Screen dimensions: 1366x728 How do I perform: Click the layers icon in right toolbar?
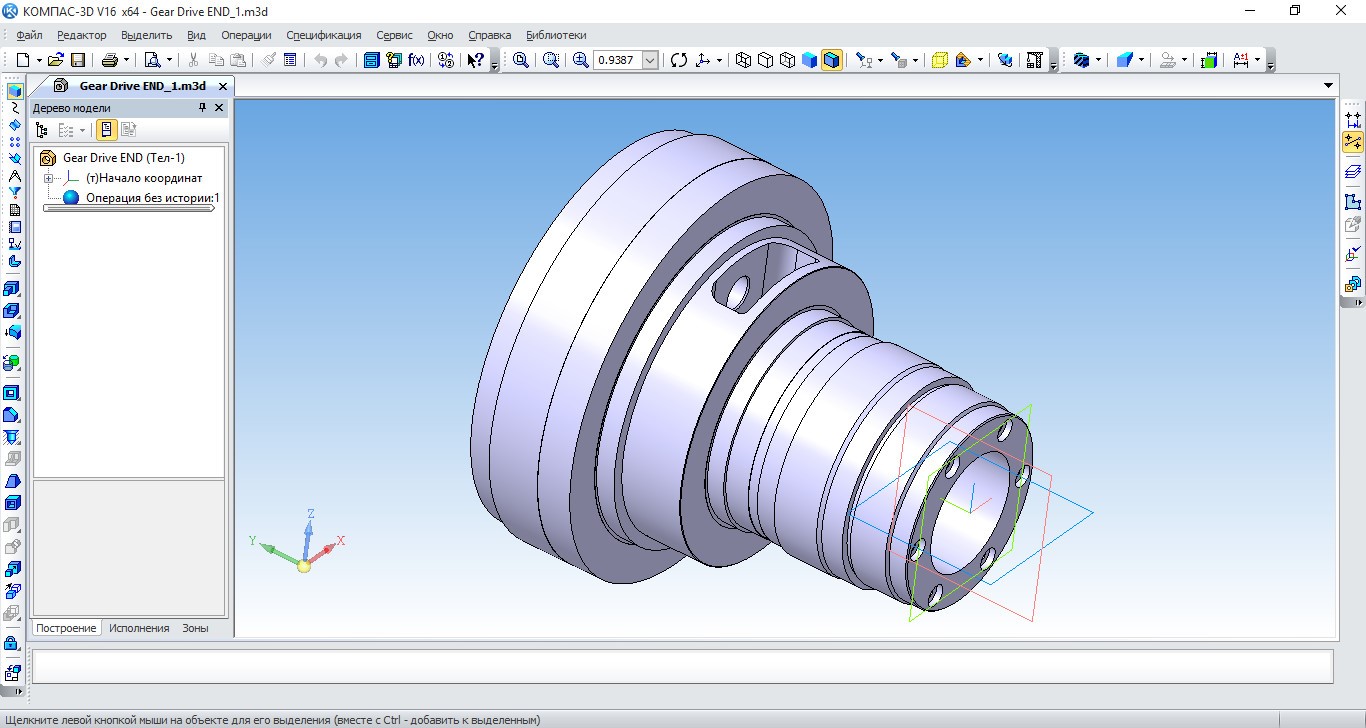[1353, 172]
